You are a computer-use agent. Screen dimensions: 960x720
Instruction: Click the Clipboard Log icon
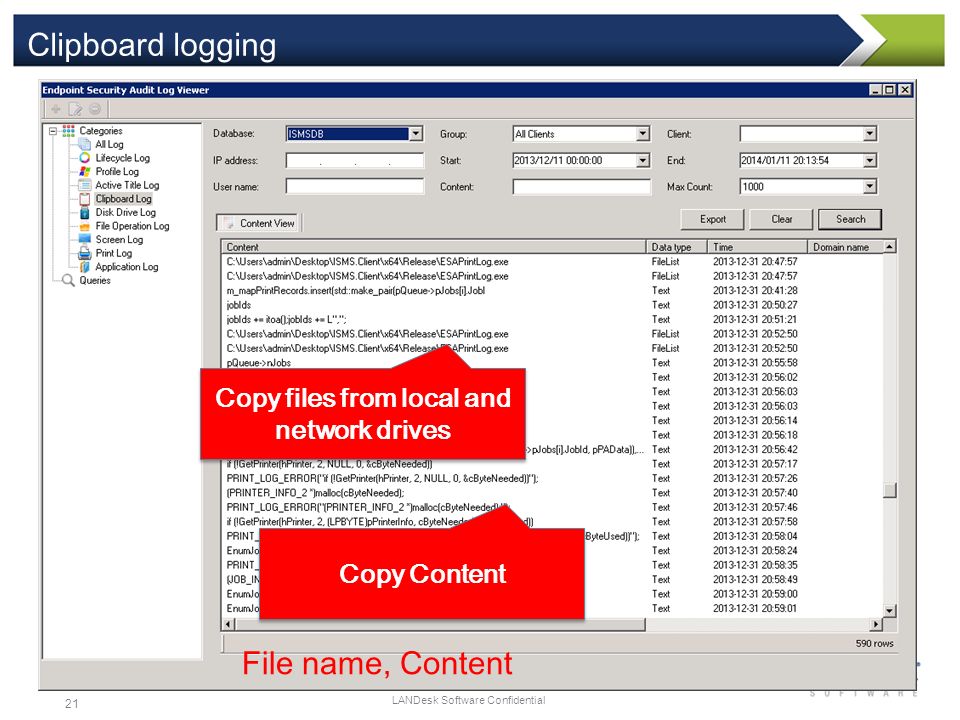coord(84,199)
